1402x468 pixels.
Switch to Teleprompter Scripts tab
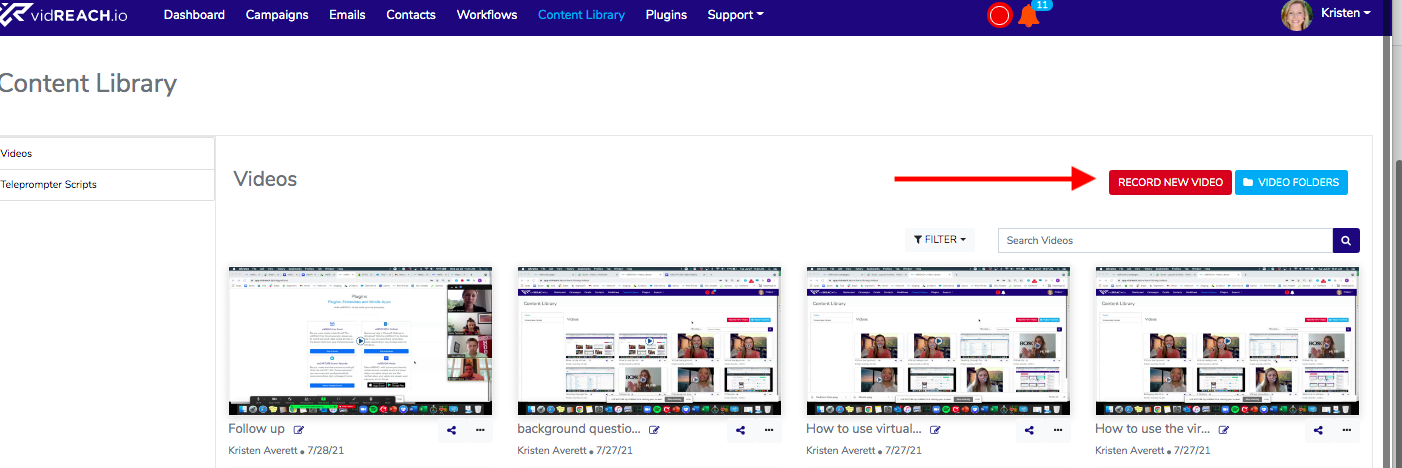tap(107, 185)
